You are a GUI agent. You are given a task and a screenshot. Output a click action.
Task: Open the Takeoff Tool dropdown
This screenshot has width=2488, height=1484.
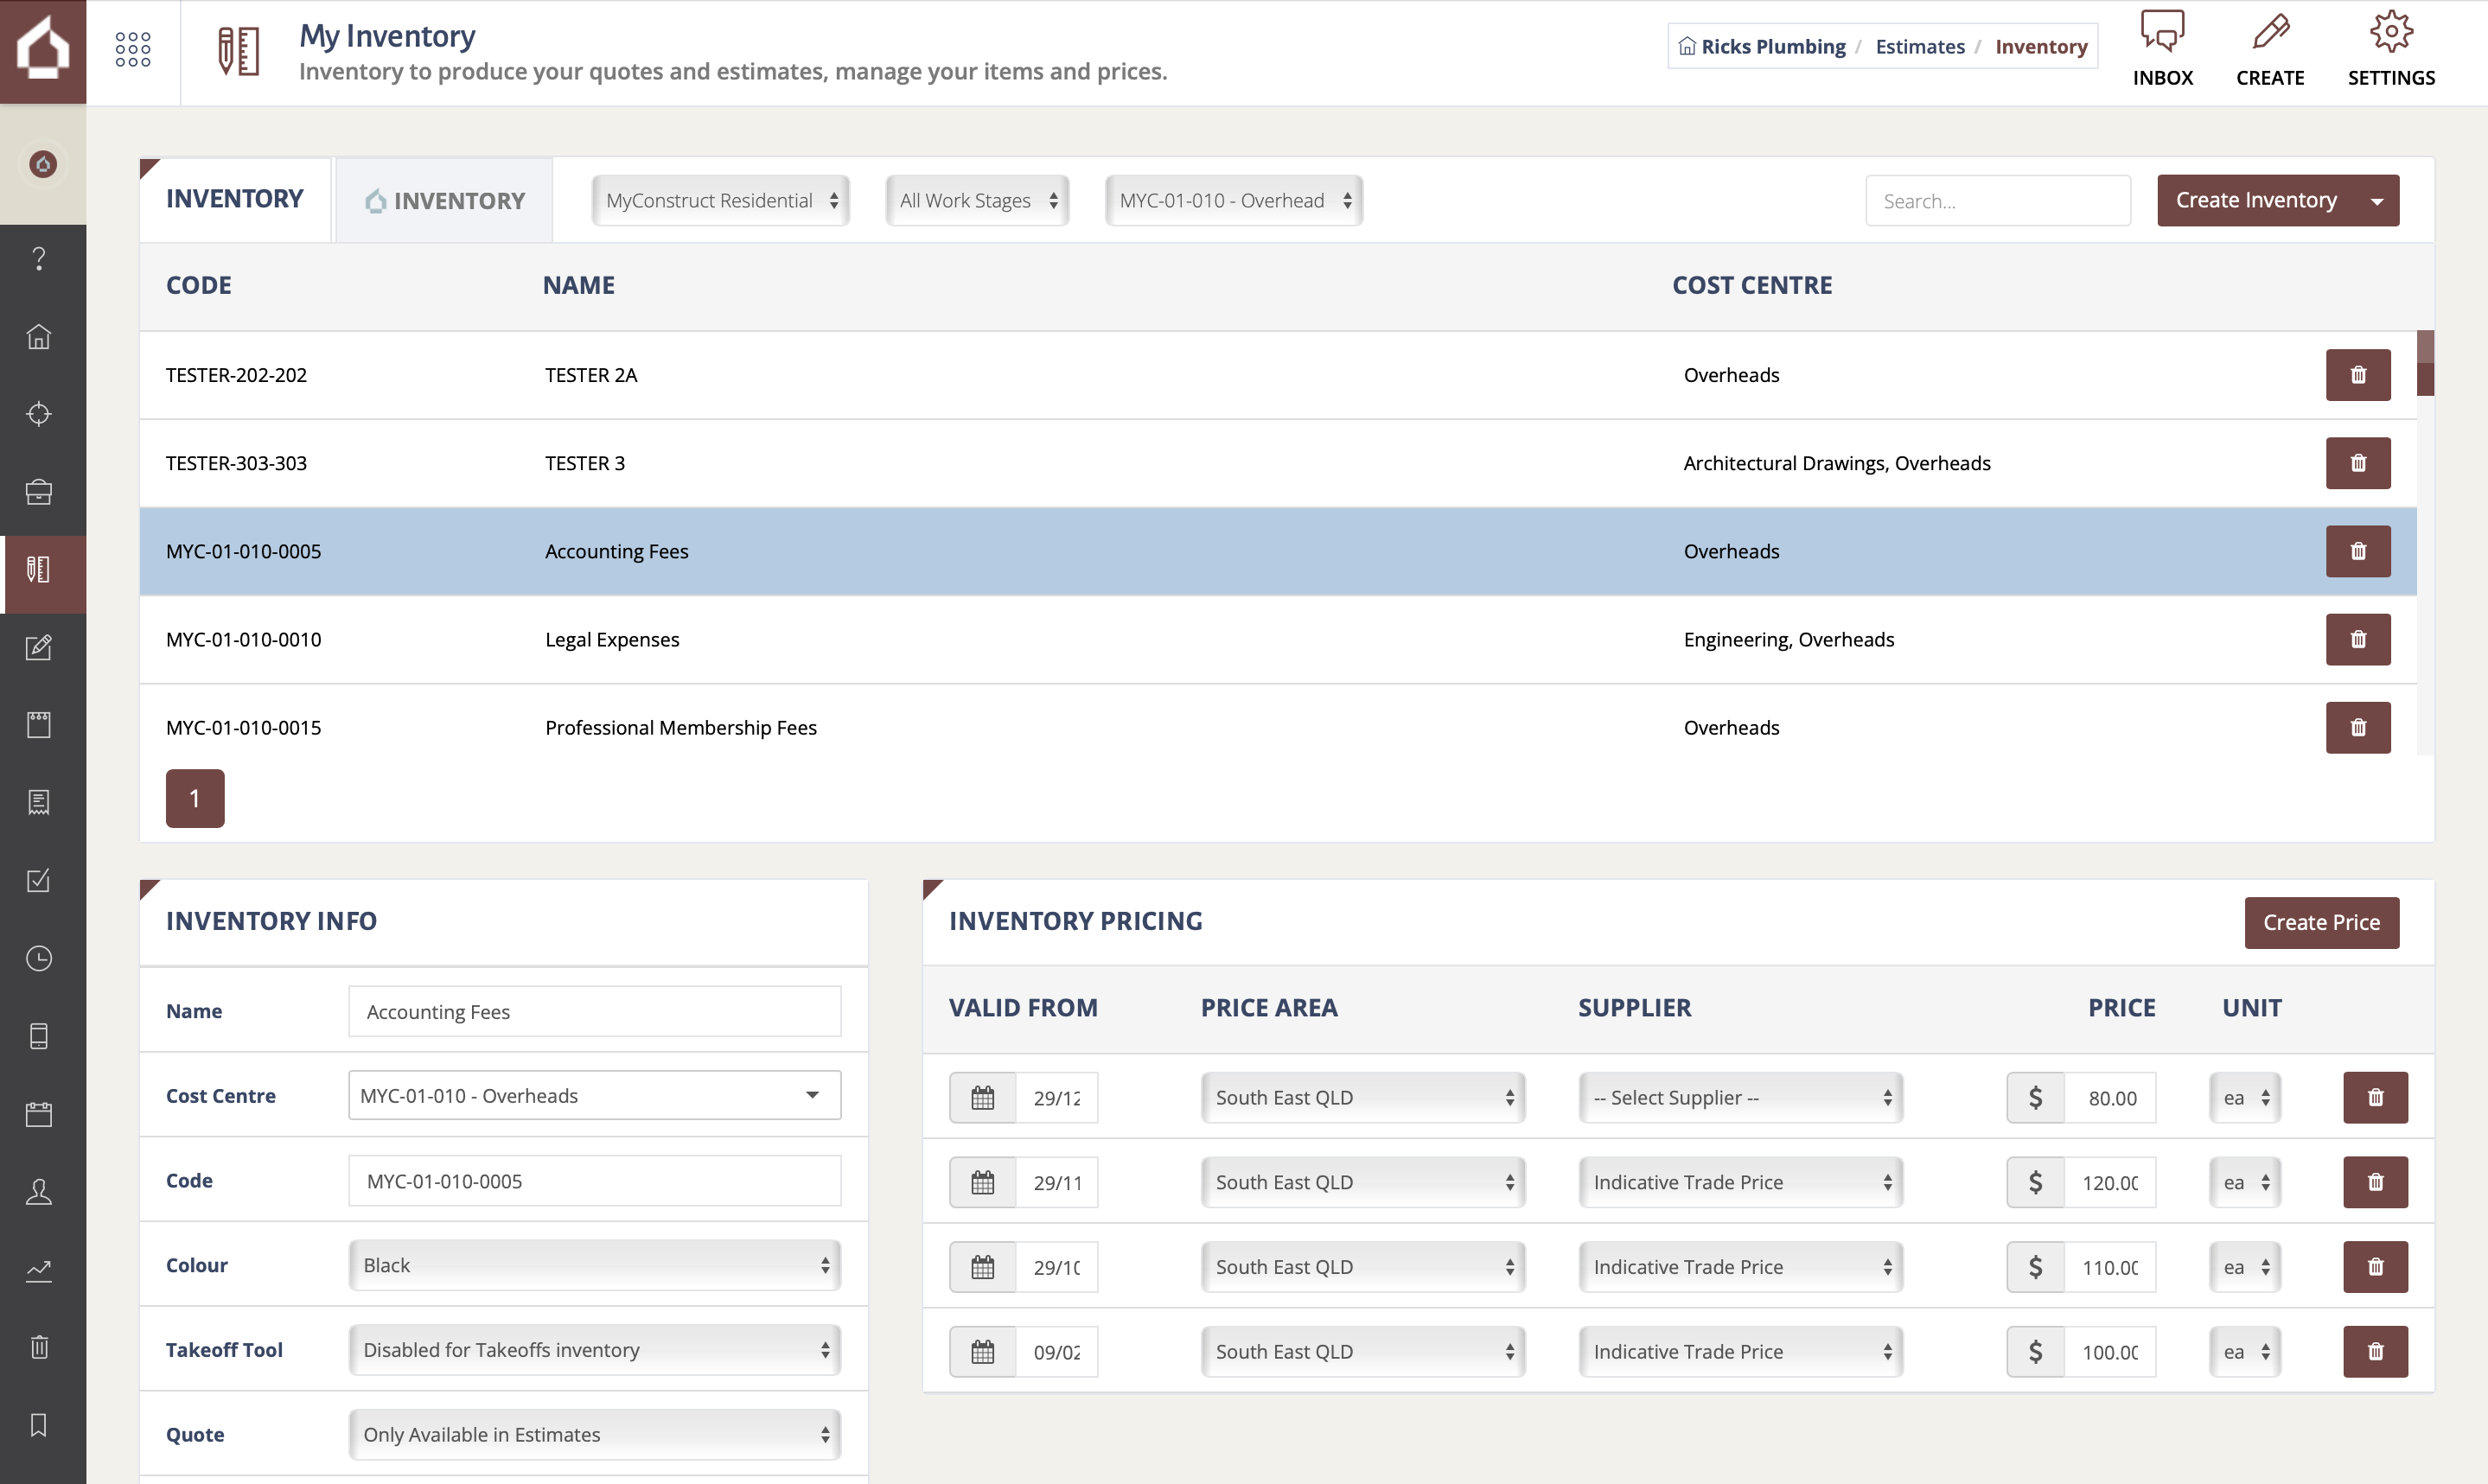click(x=595, y=1350)
